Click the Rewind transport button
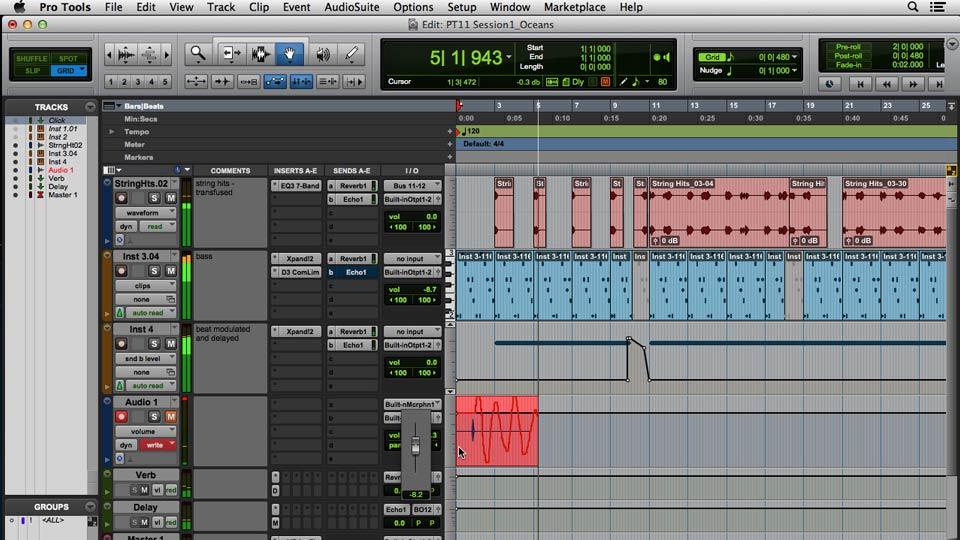This screenshot has width=960, height=540. tap(886, 84)
